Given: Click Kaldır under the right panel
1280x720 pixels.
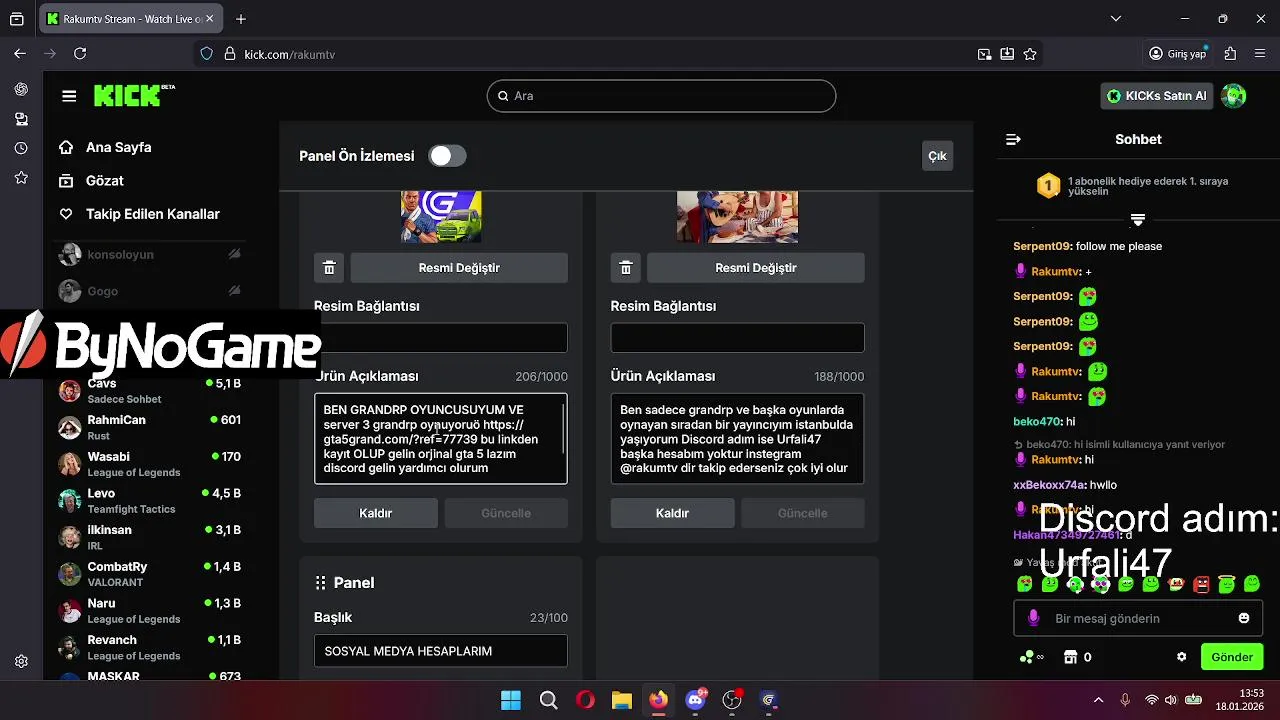Looking at the screenshot, I should 672,513.
